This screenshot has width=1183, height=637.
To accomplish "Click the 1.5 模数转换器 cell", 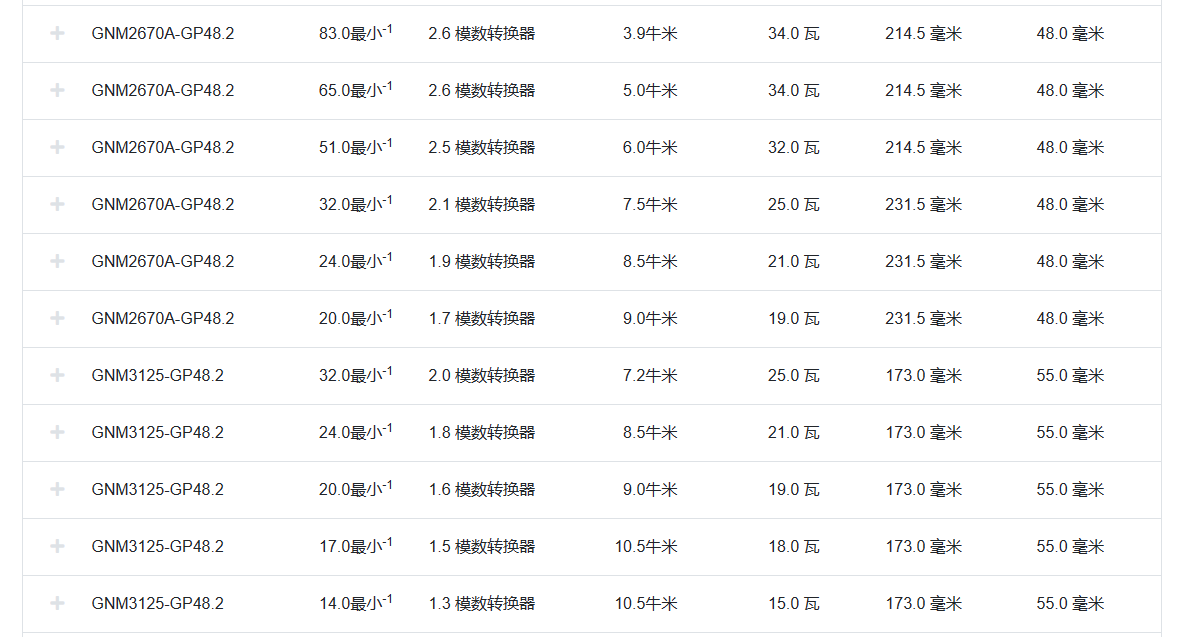I will pyautogui.click(x=481, y=547).
